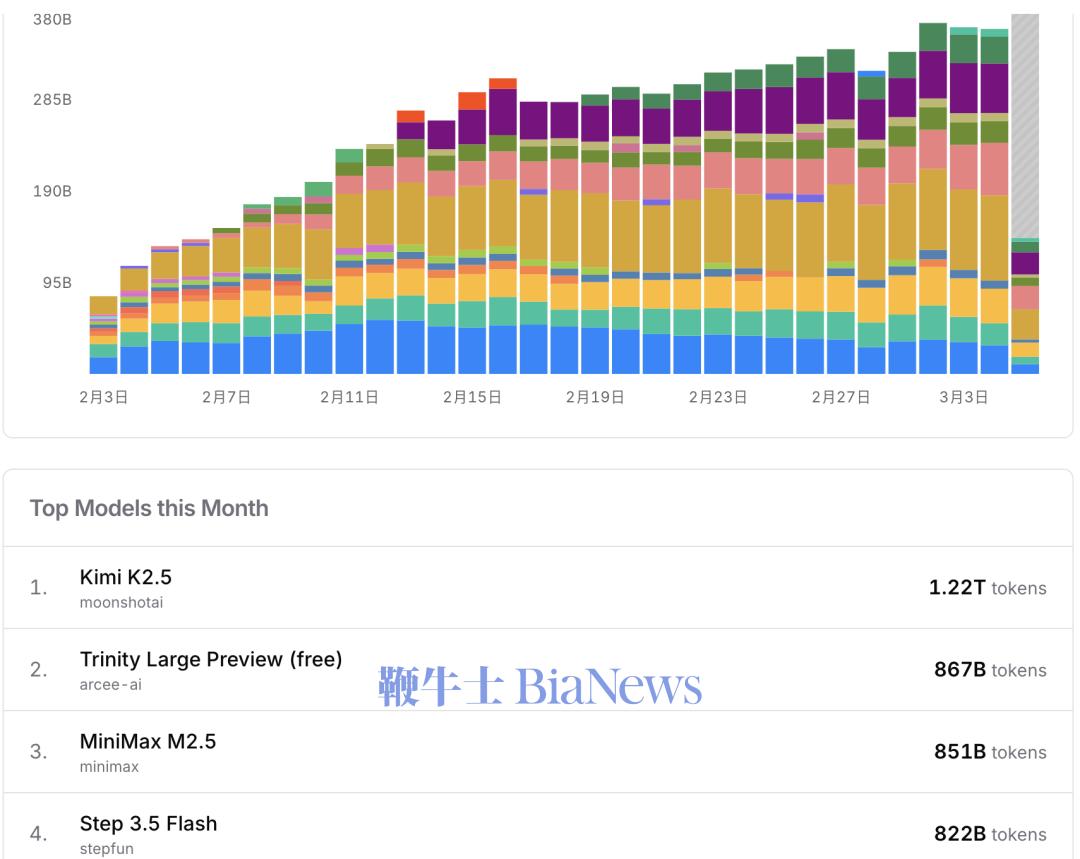
Task: Open Trinity Large Preview (free) model page
Action: coord(210,659)
